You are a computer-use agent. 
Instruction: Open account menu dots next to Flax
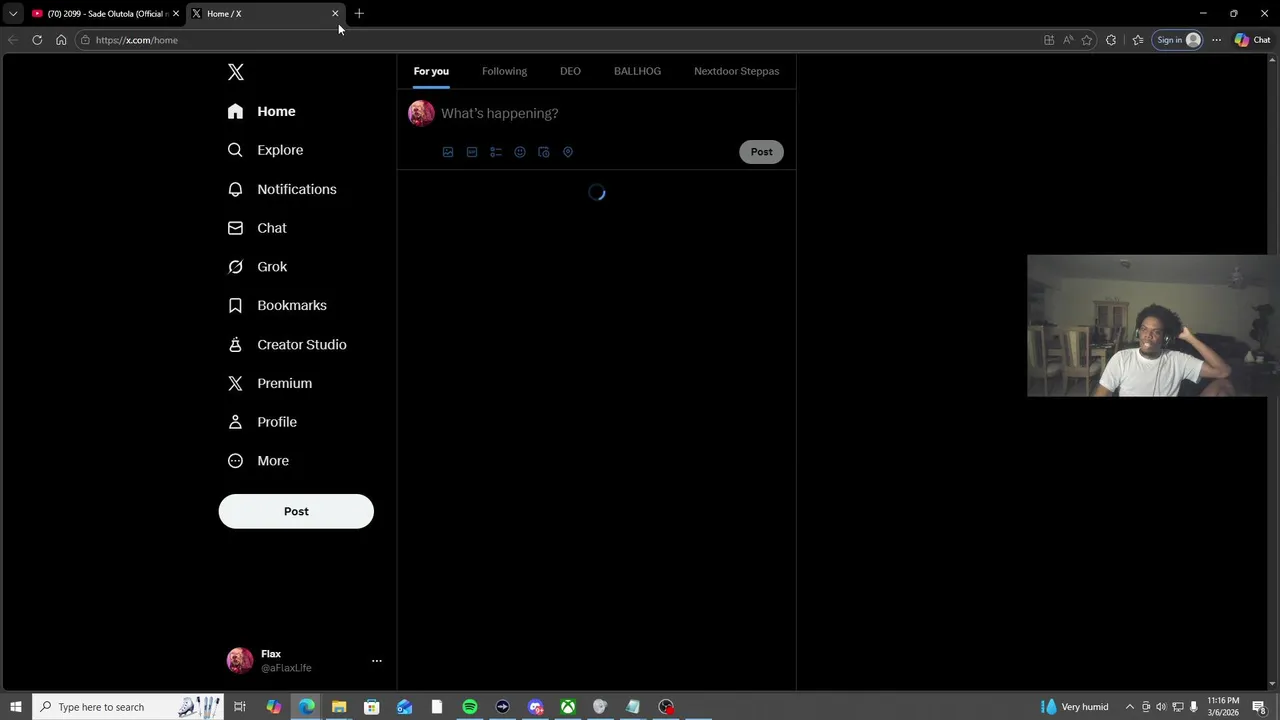click(x=377, y=661)
